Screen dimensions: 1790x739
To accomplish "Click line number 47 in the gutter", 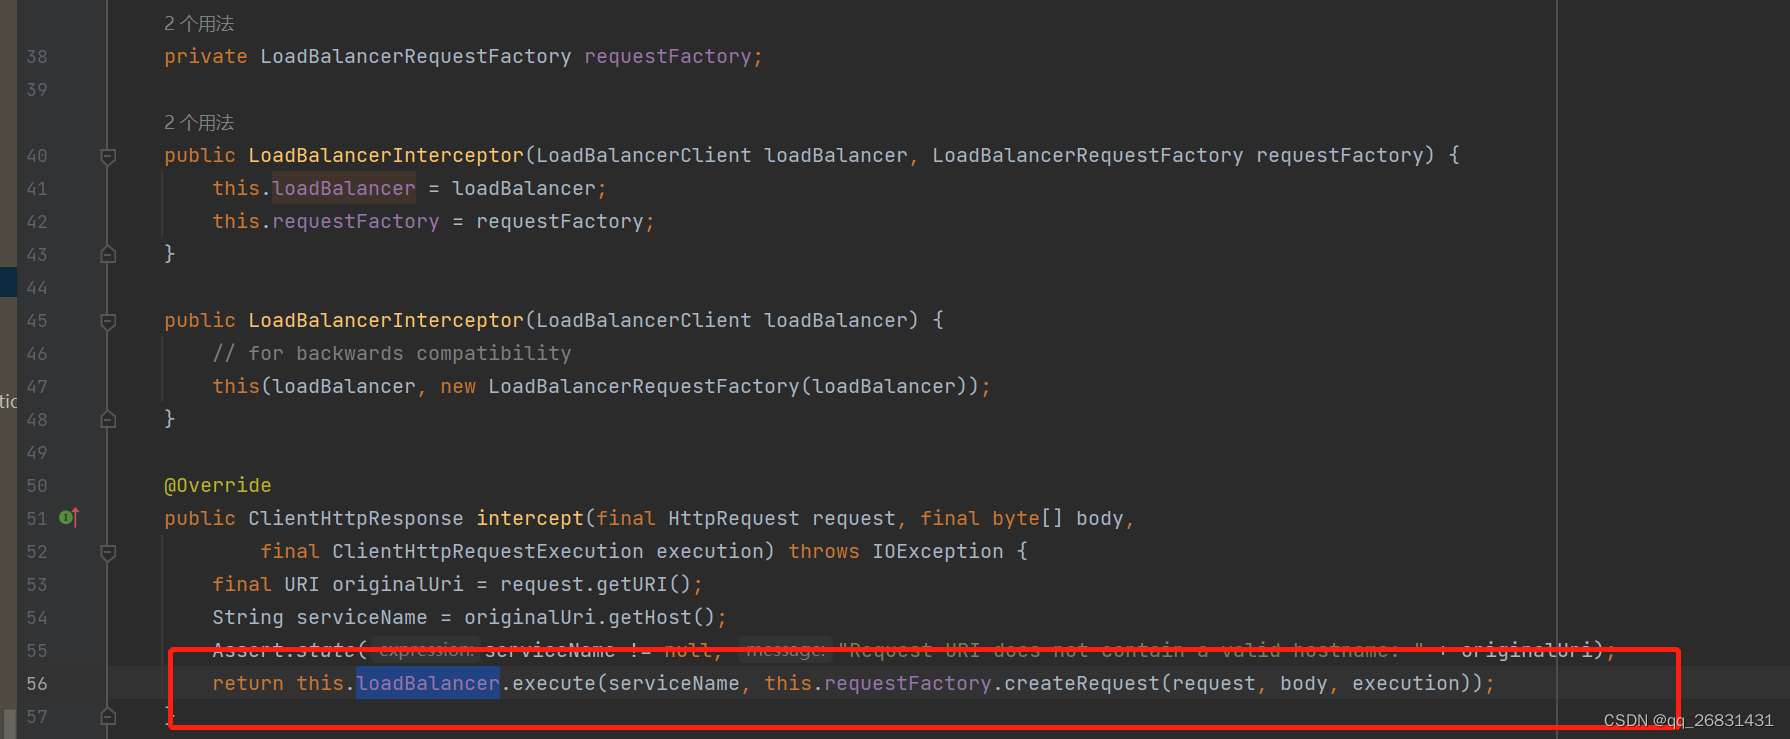I will tap(37, 386).
